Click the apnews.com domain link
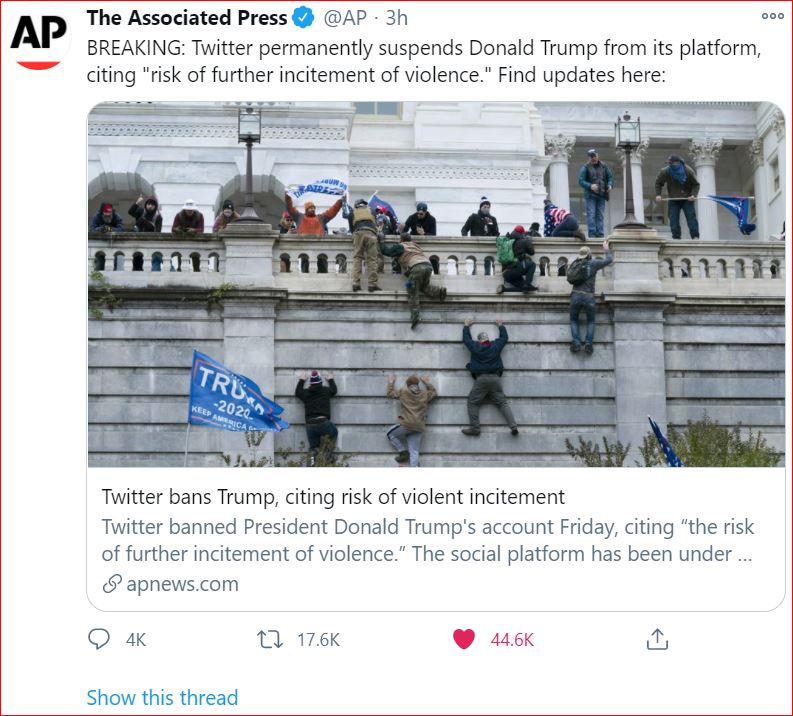This screenshot has height=716, width=793. click(x=182, y=584)
